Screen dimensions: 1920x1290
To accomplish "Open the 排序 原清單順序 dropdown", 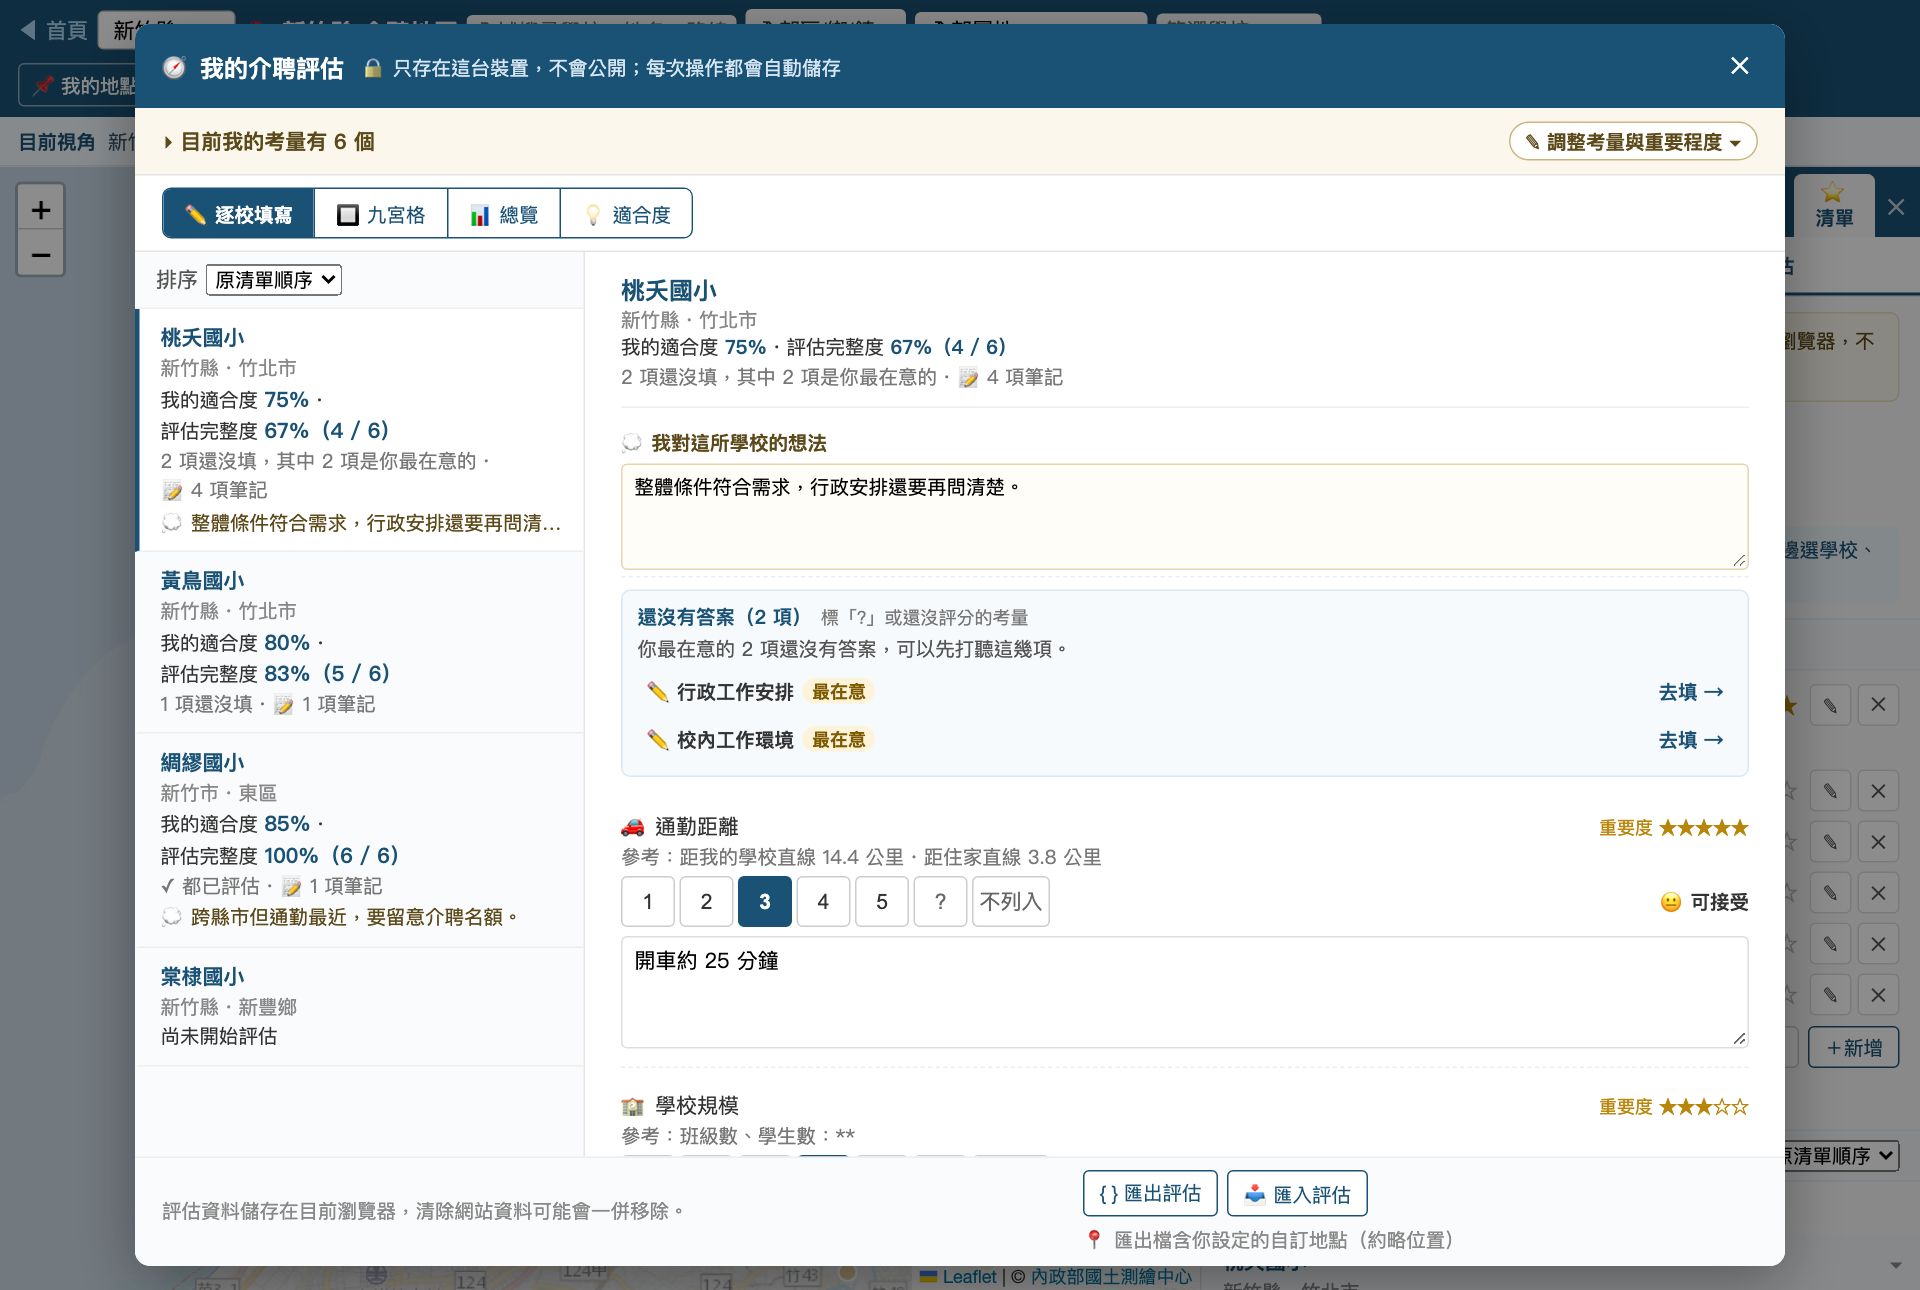I will pyautogui.click(x=273, y=280).
